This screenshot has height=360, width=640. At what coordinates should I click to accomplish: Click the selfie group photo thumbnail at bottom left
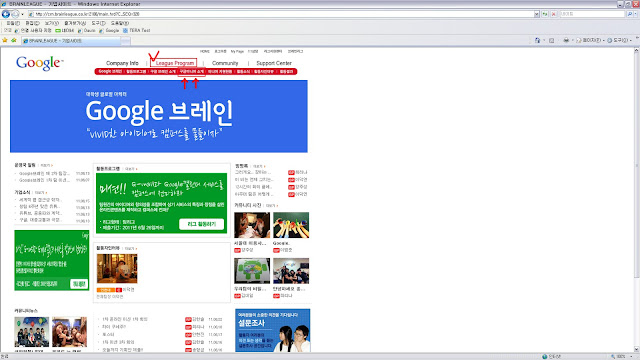69,332
